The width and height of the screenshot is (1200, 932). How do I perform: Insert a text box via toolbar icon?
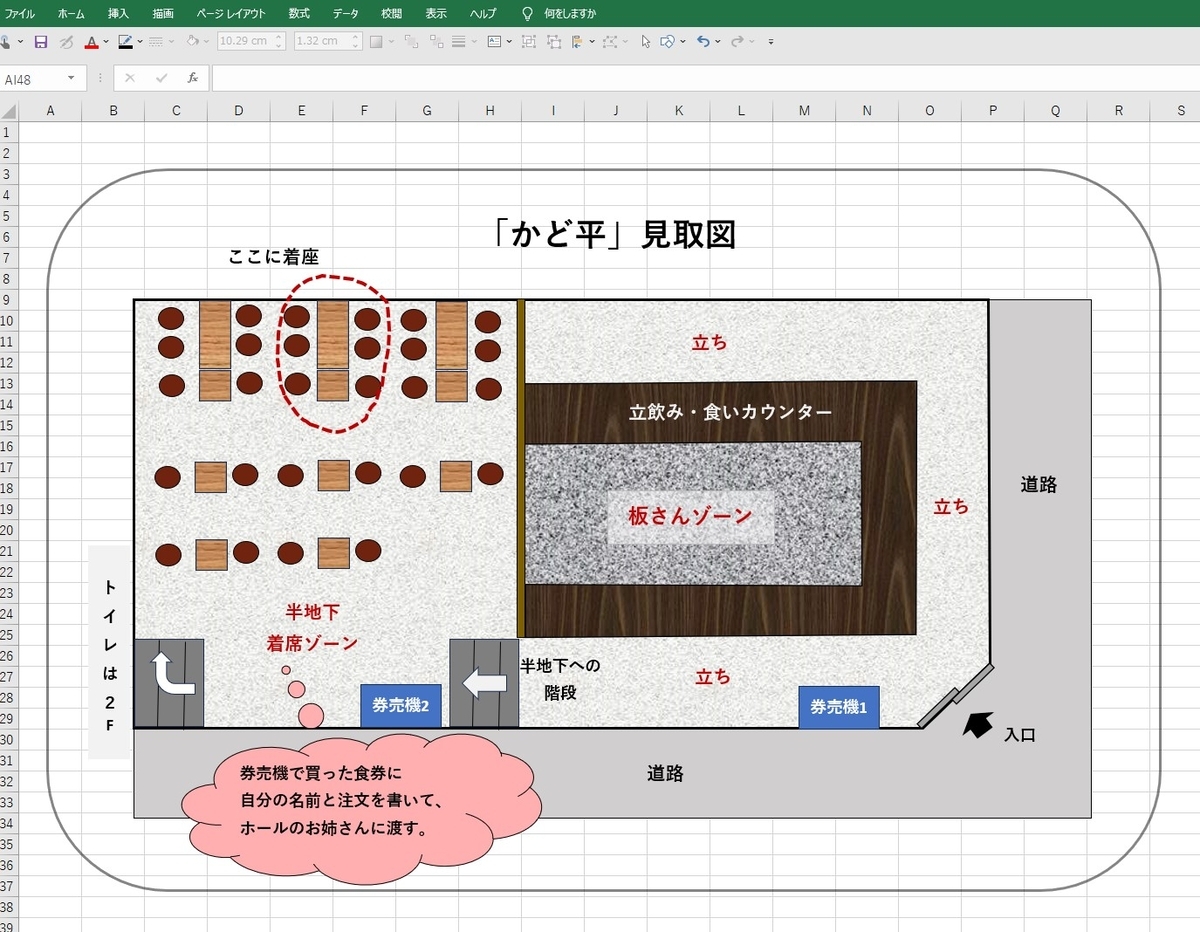494,42
